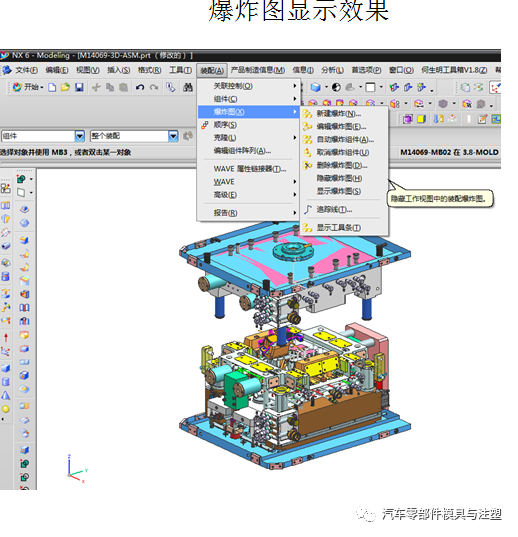Open the 首选项(P) menu
This screenshot has width=518, height=537.
click(366, 70)
